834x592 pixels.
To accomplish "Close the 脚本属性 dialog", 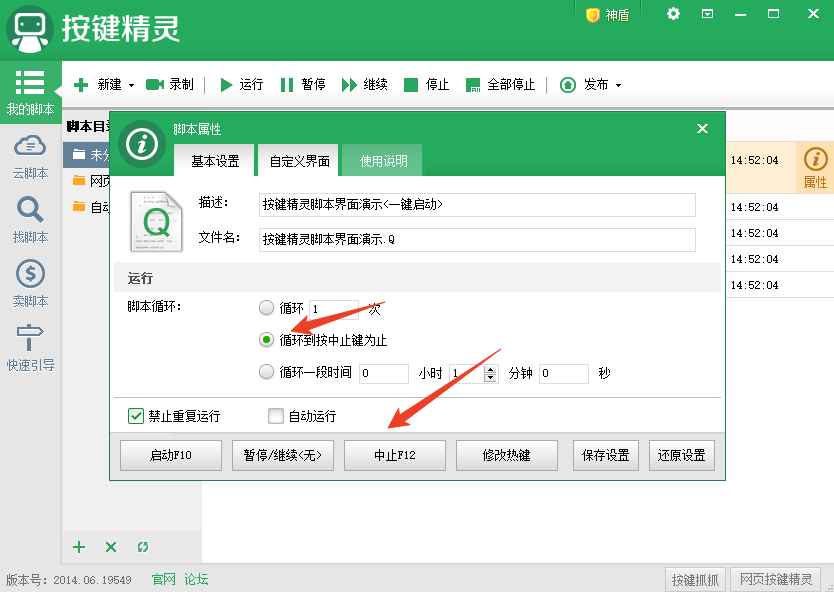I will (702, 129).
